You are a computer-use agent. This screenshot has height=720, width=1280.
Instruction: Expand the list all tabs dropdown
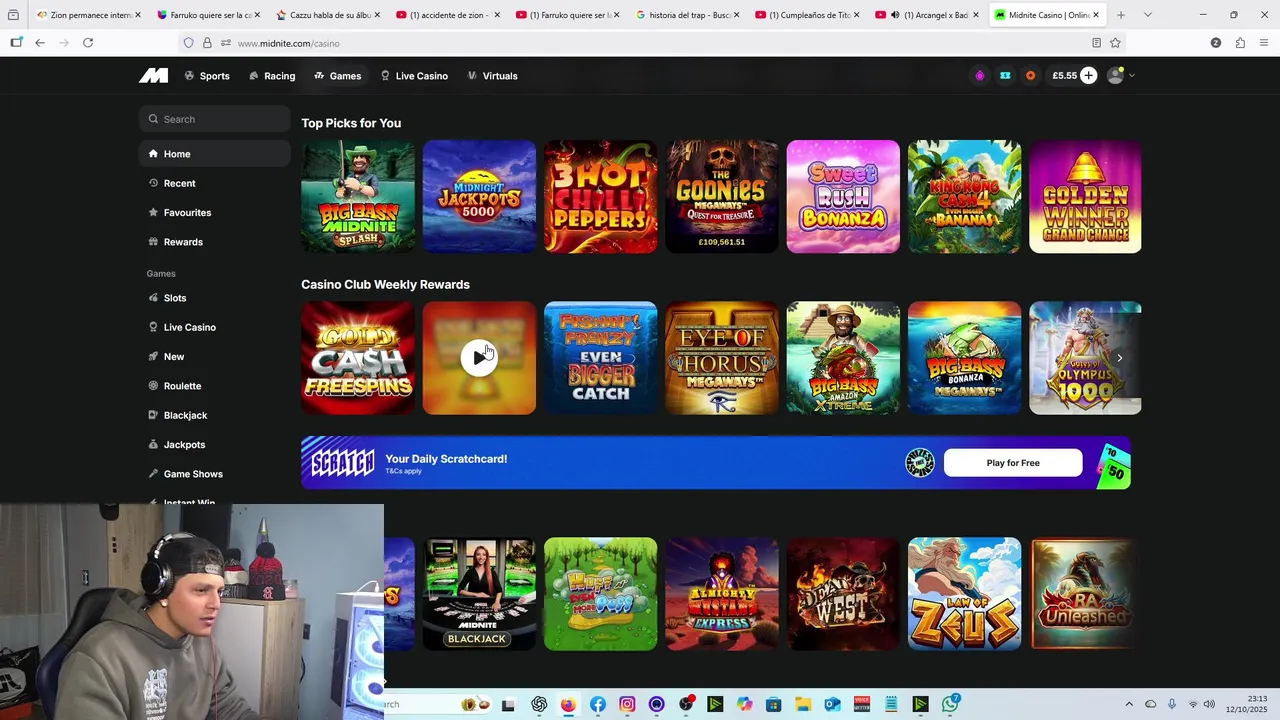[1147, 15]
